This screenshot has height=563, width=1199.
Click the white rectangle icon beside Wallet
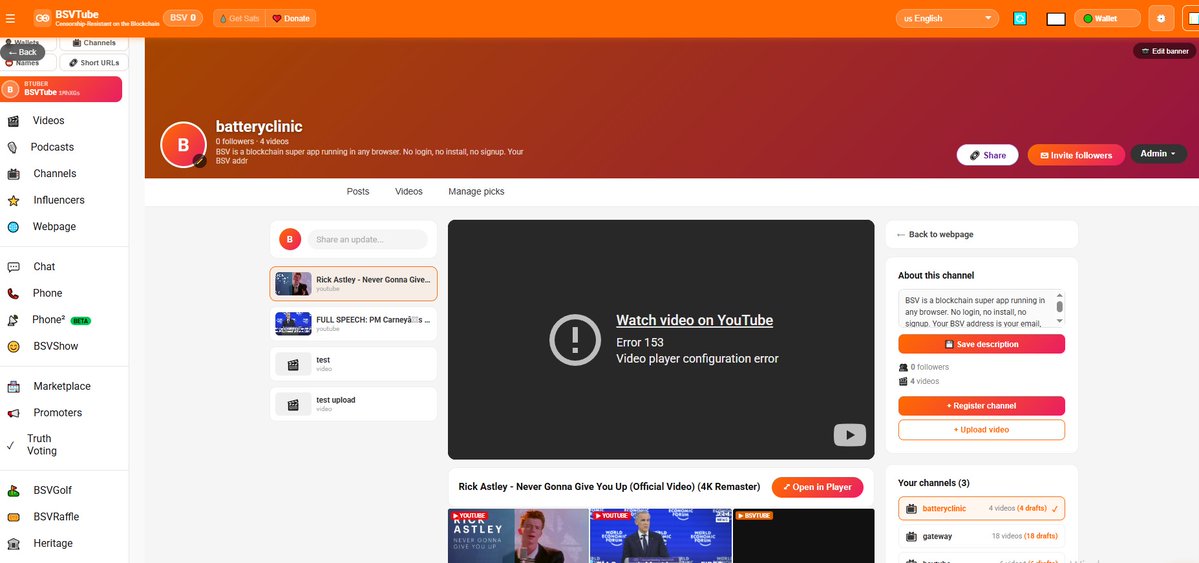[x=1055, y=18]
